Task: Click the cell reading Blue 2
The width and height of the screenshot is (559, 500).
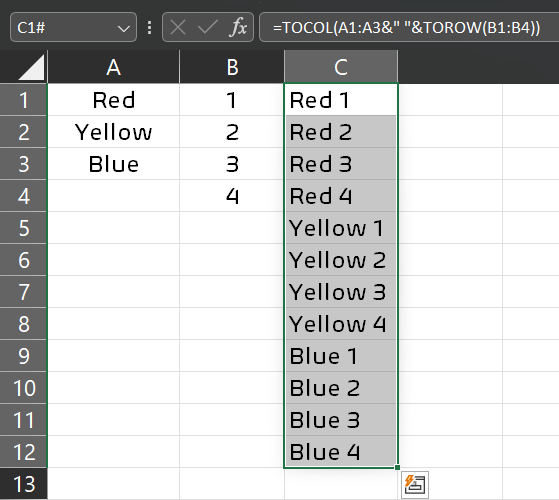Action: 341,388
